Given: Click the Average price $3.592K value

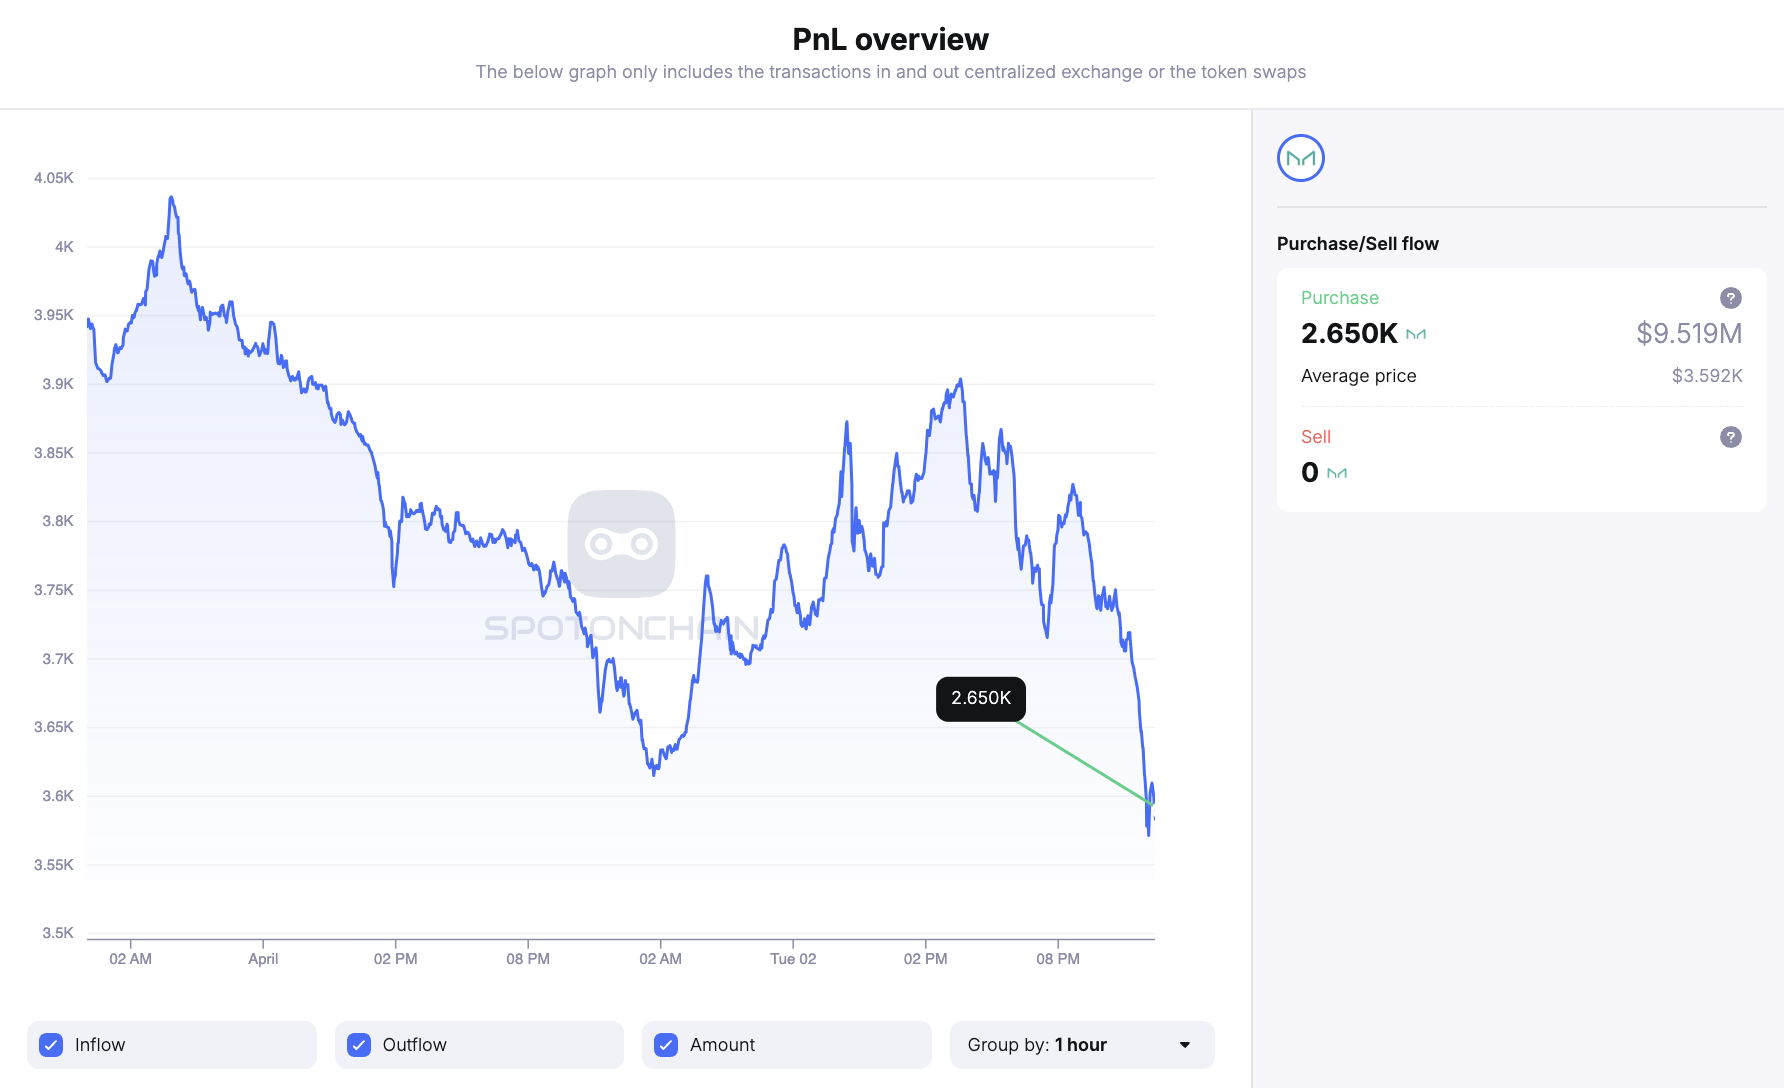Looking at the screenshot, I should click(1706, 376).
